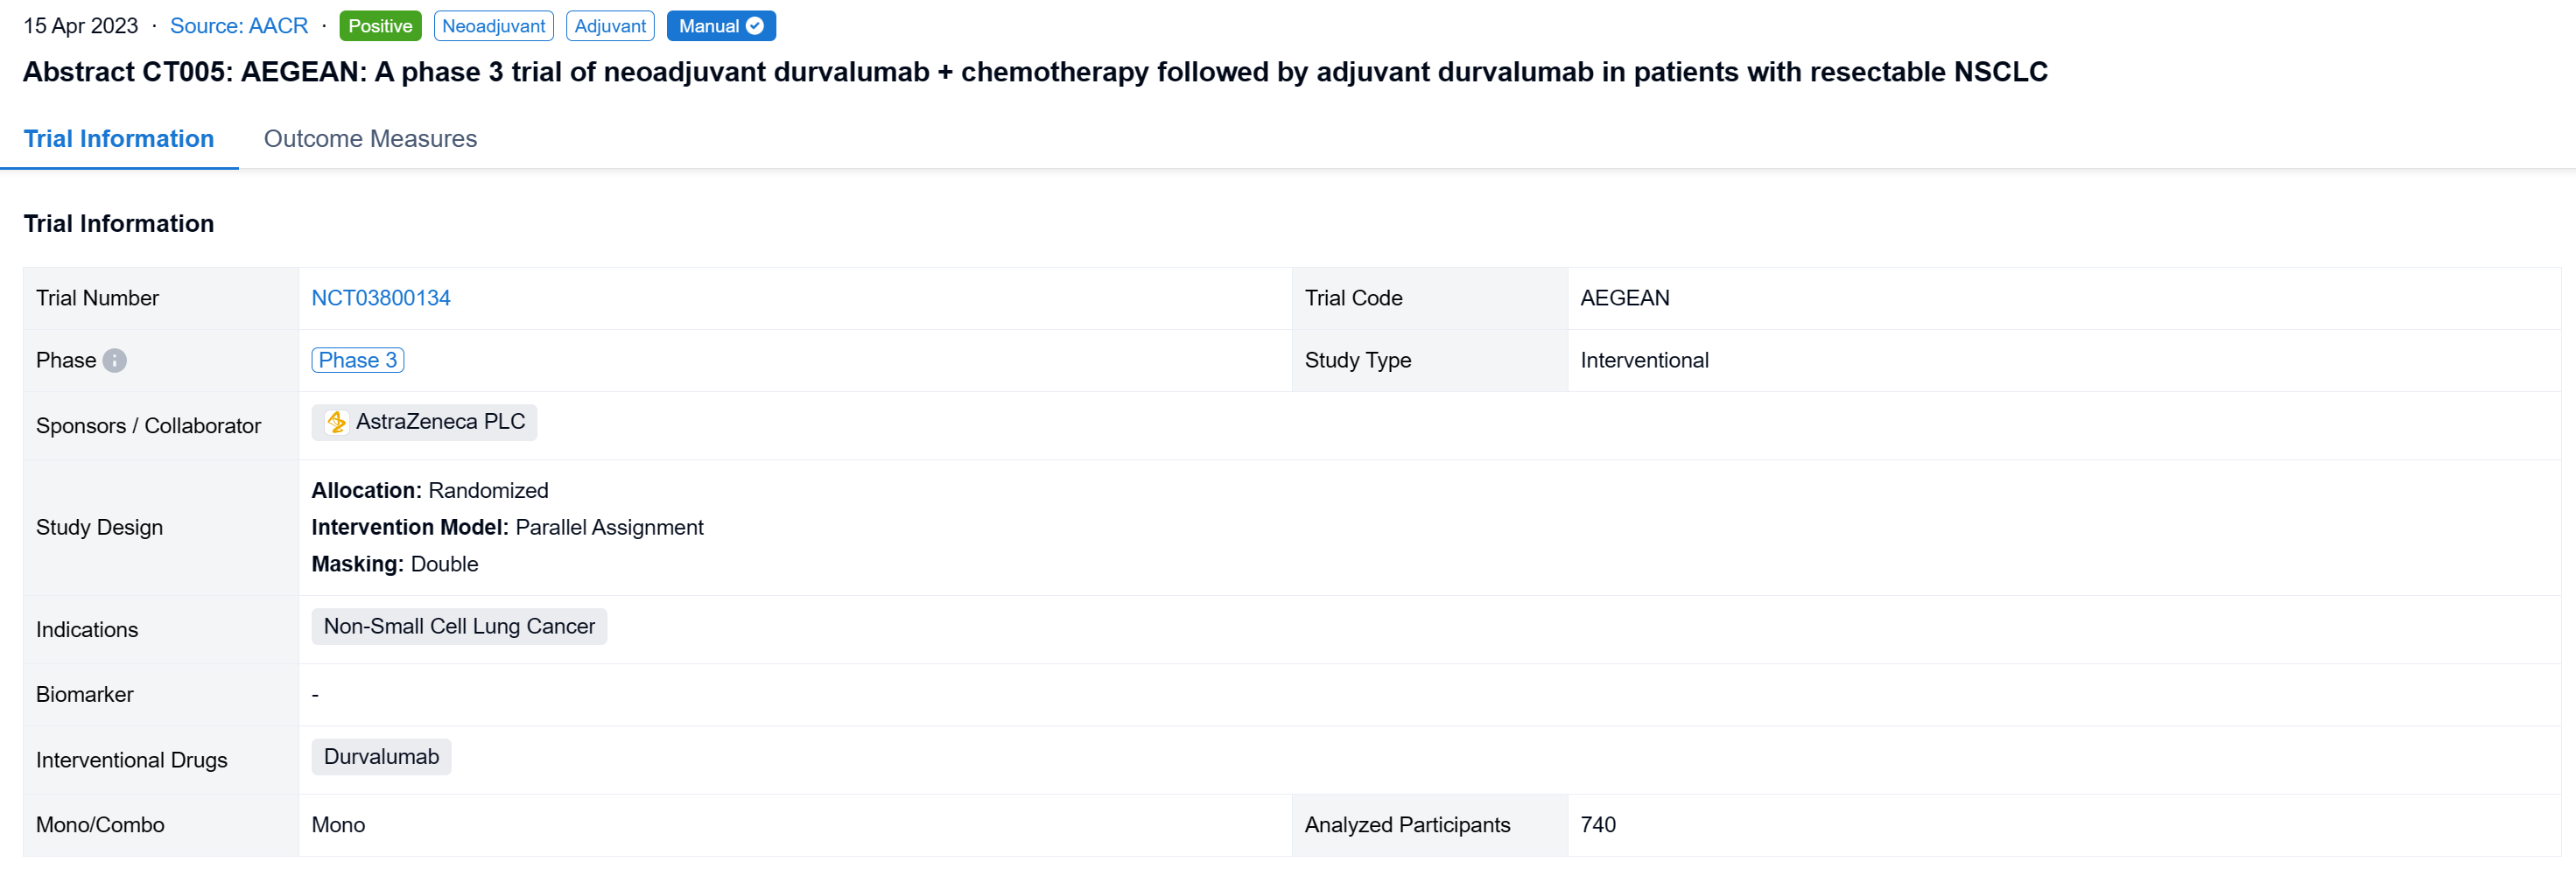Click the Manual badge checkmark icon
Image resolution: width=2576 pixels, height=883 pixels.
755,26
